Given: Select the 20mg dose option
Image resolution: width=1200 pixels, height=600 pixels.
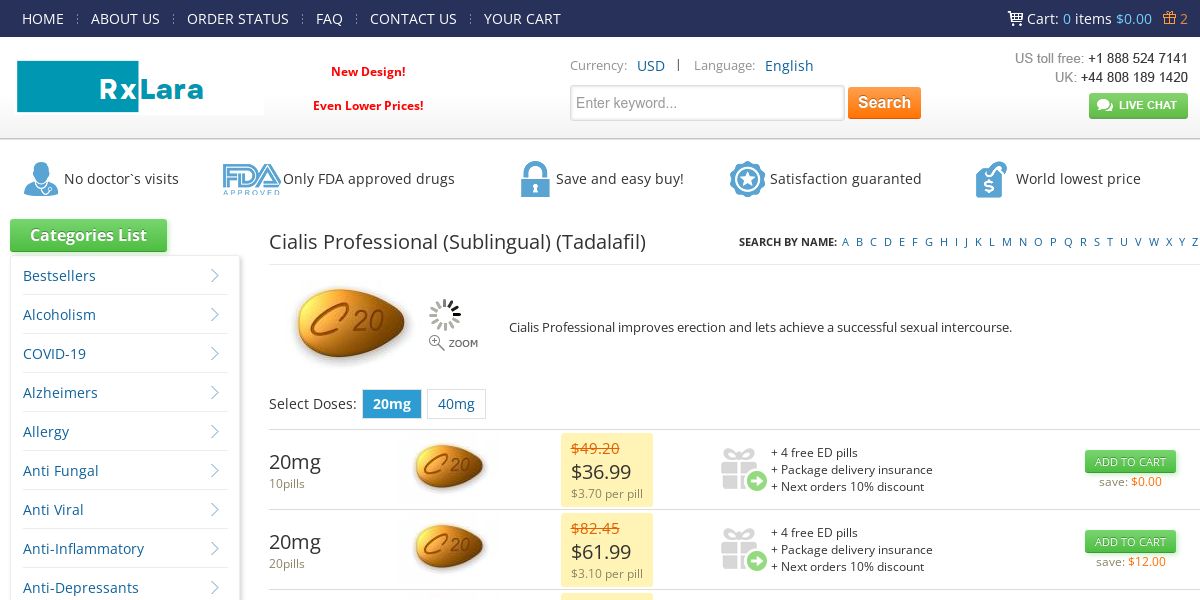Looking at the screenshot, I should click(392, 404).
